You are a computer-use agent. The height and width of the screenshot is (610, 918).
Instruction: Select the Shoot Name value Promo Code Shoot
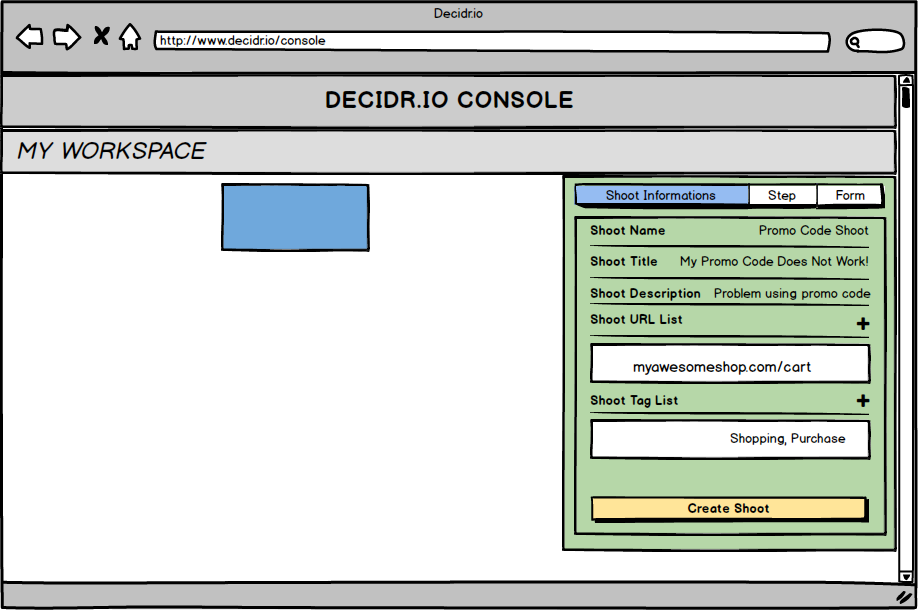pyautogui.click(x=813, y=230)
